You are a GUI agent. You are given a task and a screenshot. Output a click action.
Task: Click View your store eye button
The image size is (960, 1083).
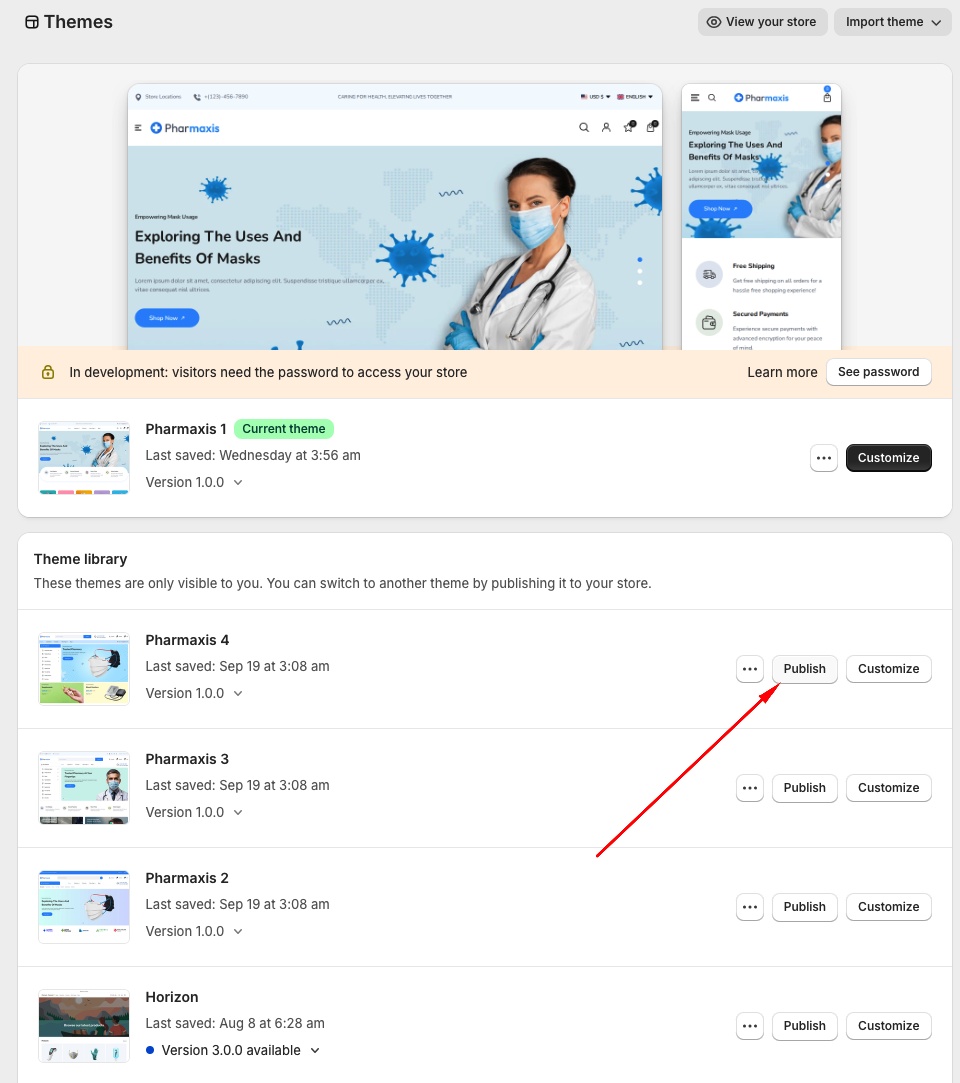click(762, 22)
